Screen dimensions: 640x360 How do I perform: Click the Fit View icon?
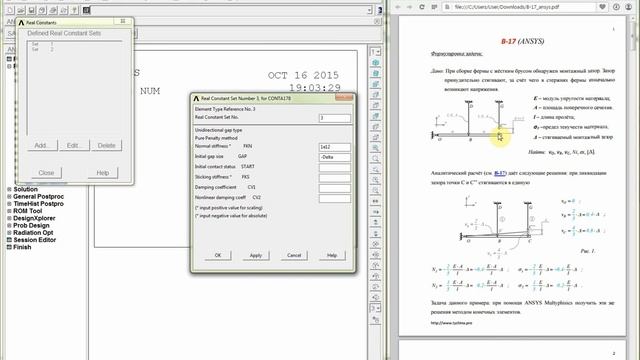[376, 148]
